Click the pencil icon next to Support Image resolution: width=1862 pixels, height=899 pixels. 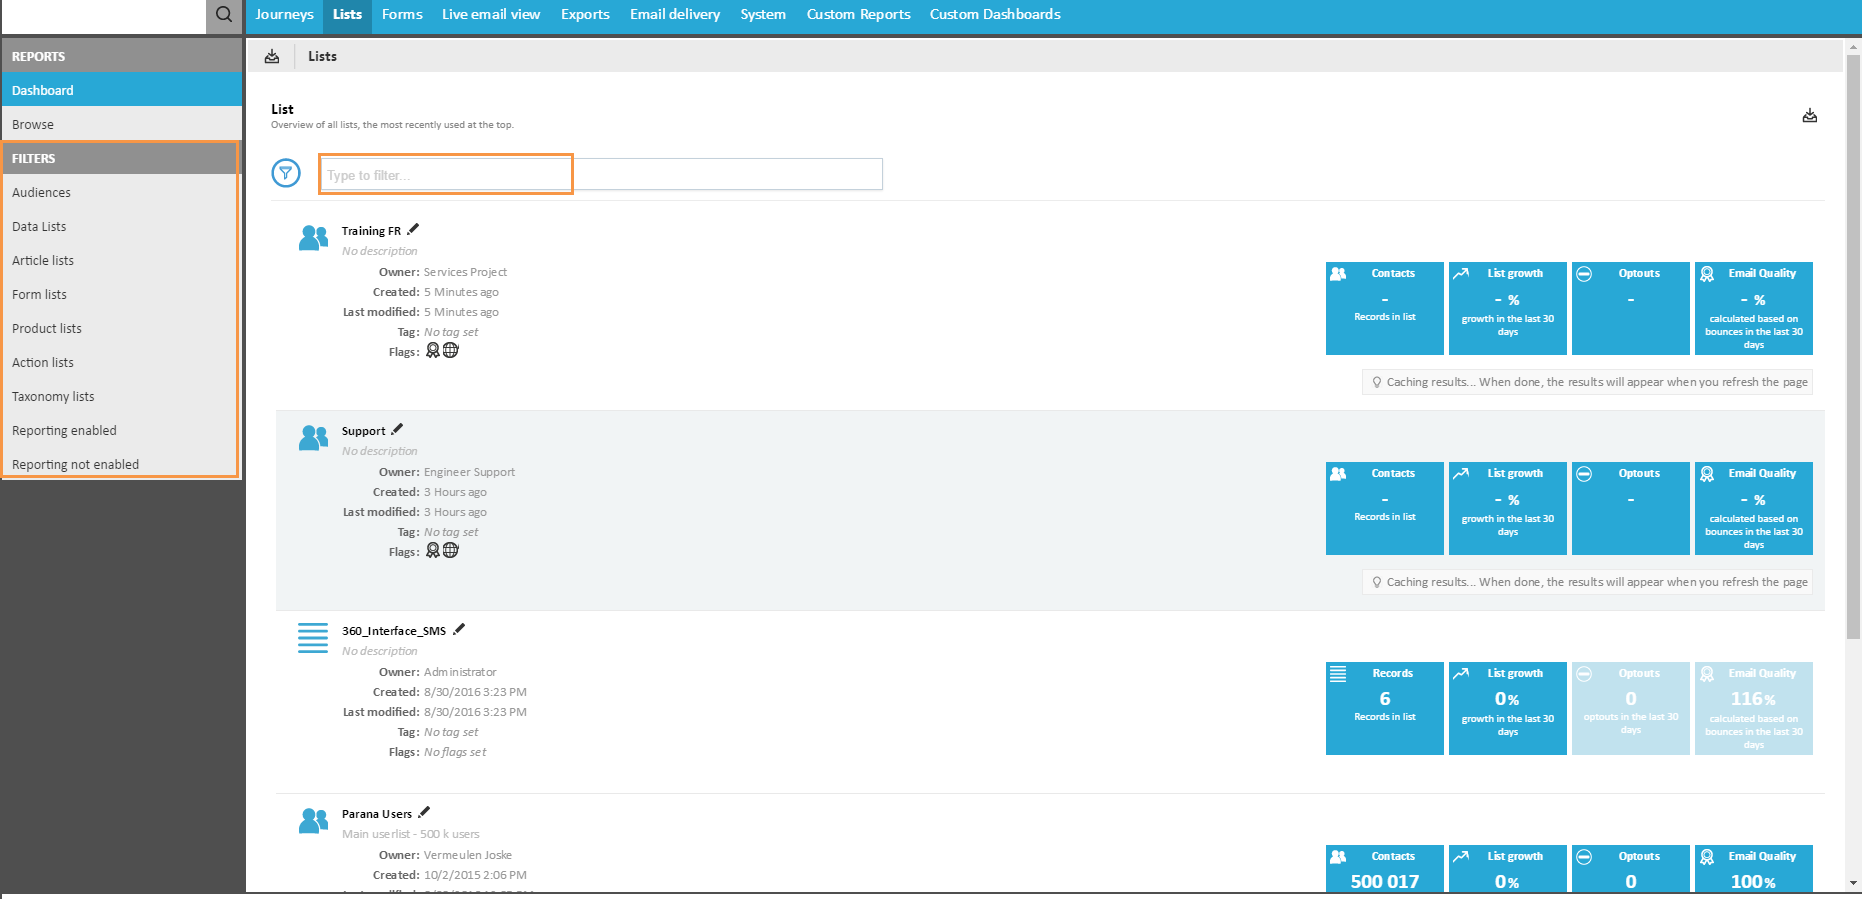(x=398, y=430)
